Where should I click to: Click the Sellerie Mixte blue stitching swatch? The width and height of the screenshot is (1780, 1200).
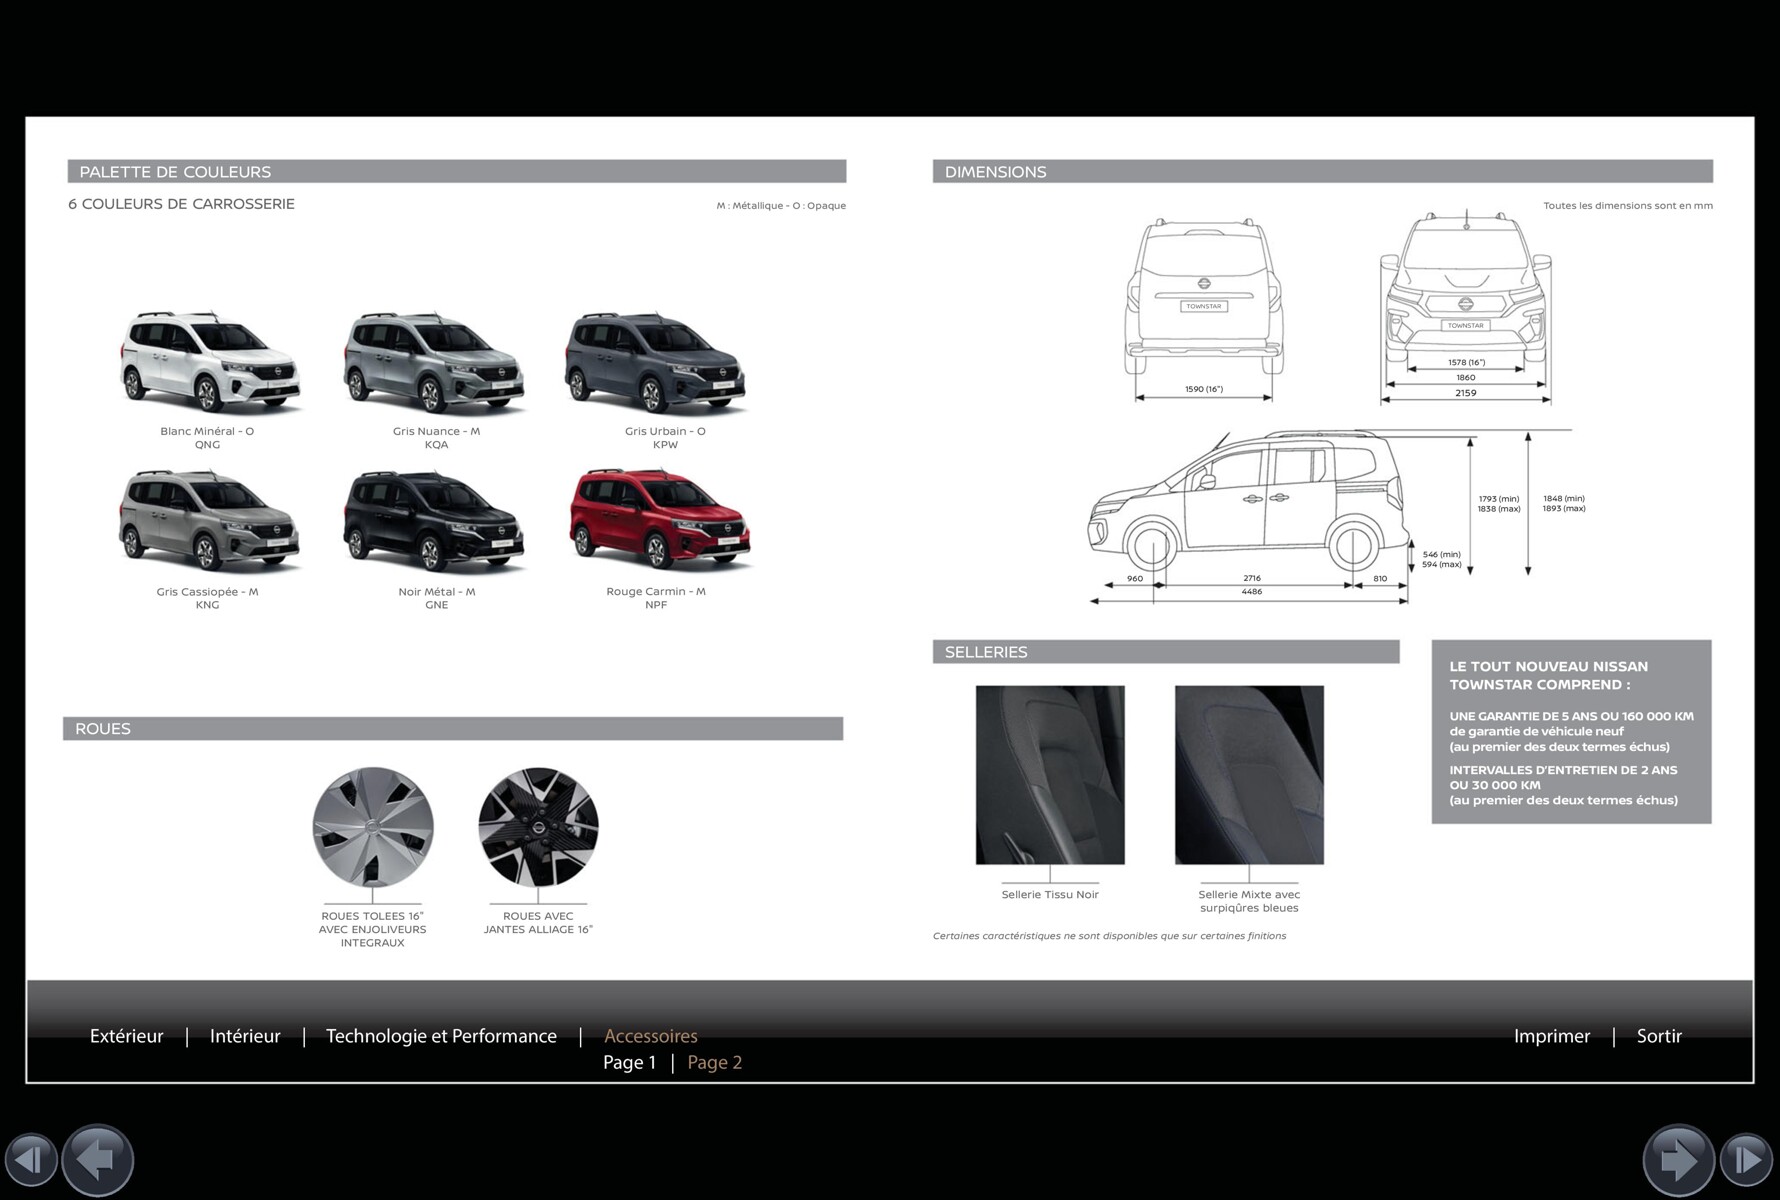click(x=1249, y=775)
